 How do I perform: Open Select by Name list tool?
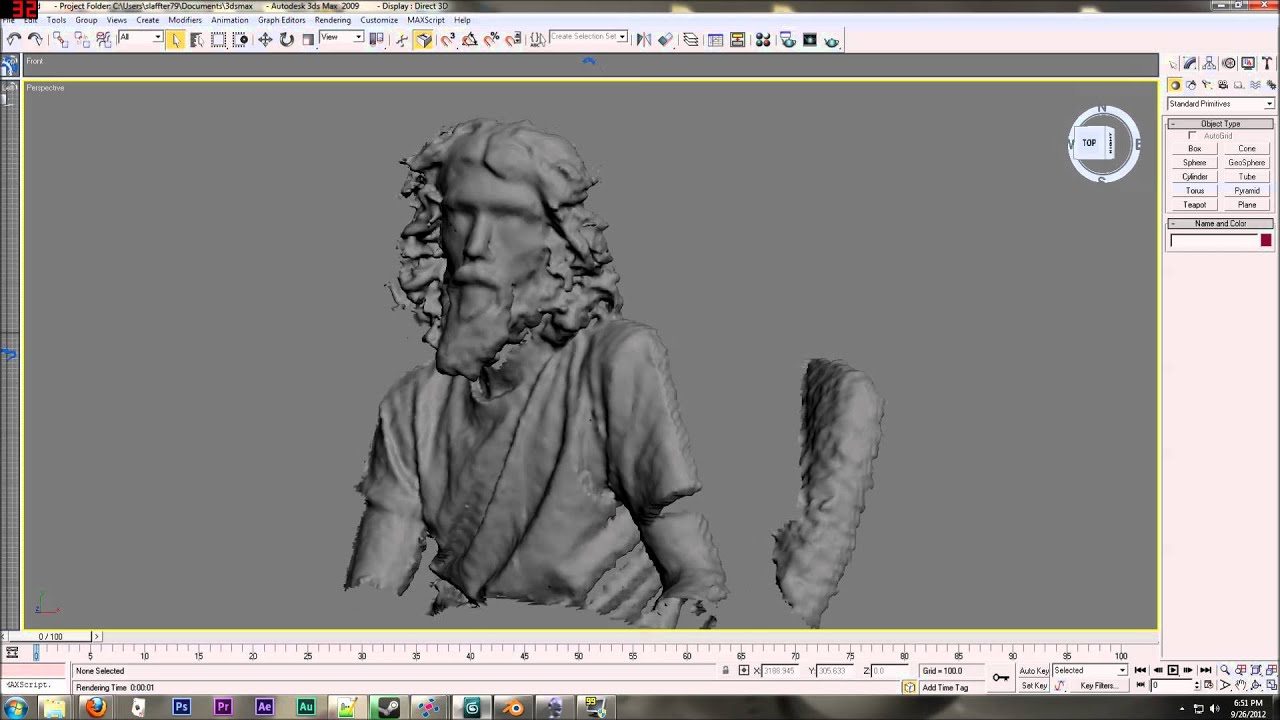[197, 40]
